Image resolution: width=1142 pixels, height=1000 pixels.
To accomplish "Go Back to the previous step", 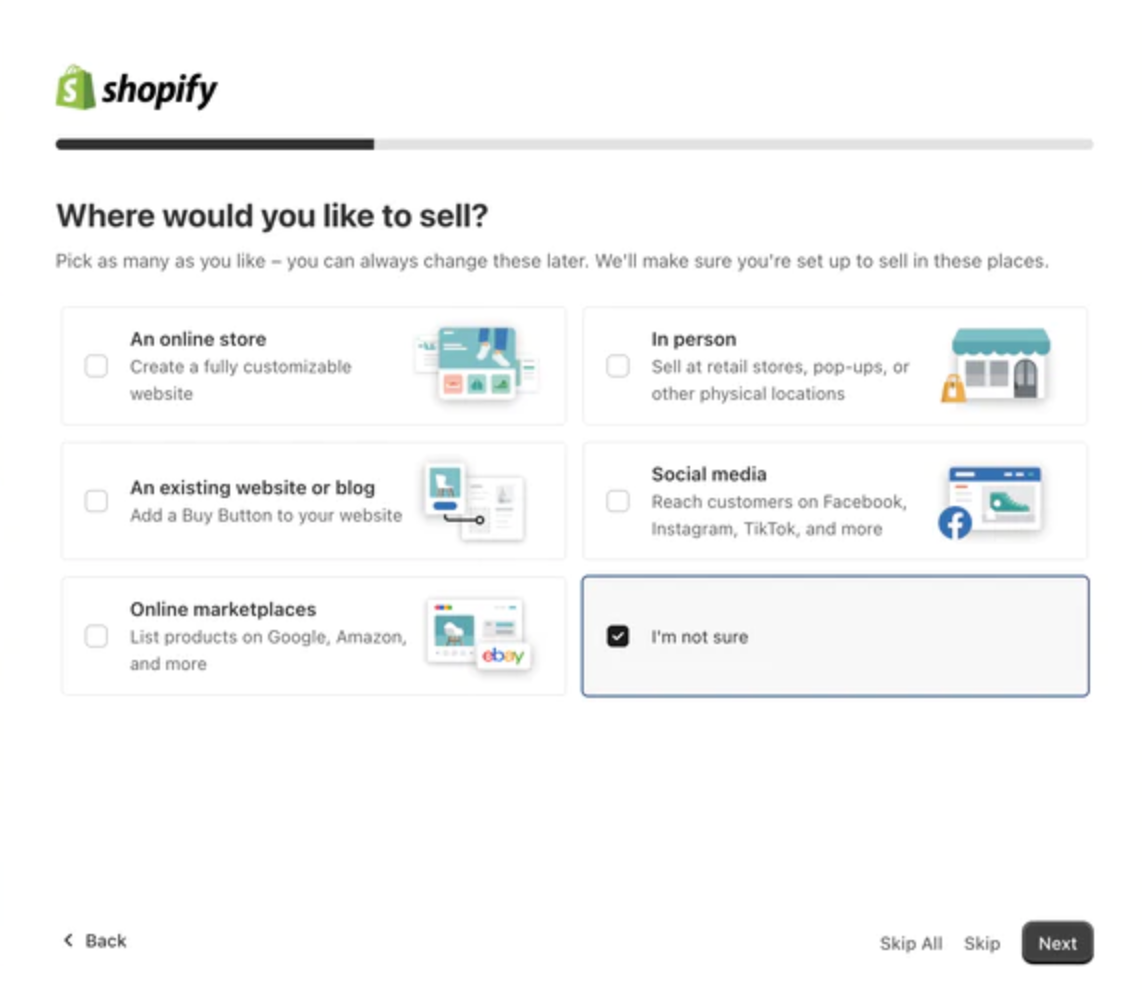I will click(95, 941).
